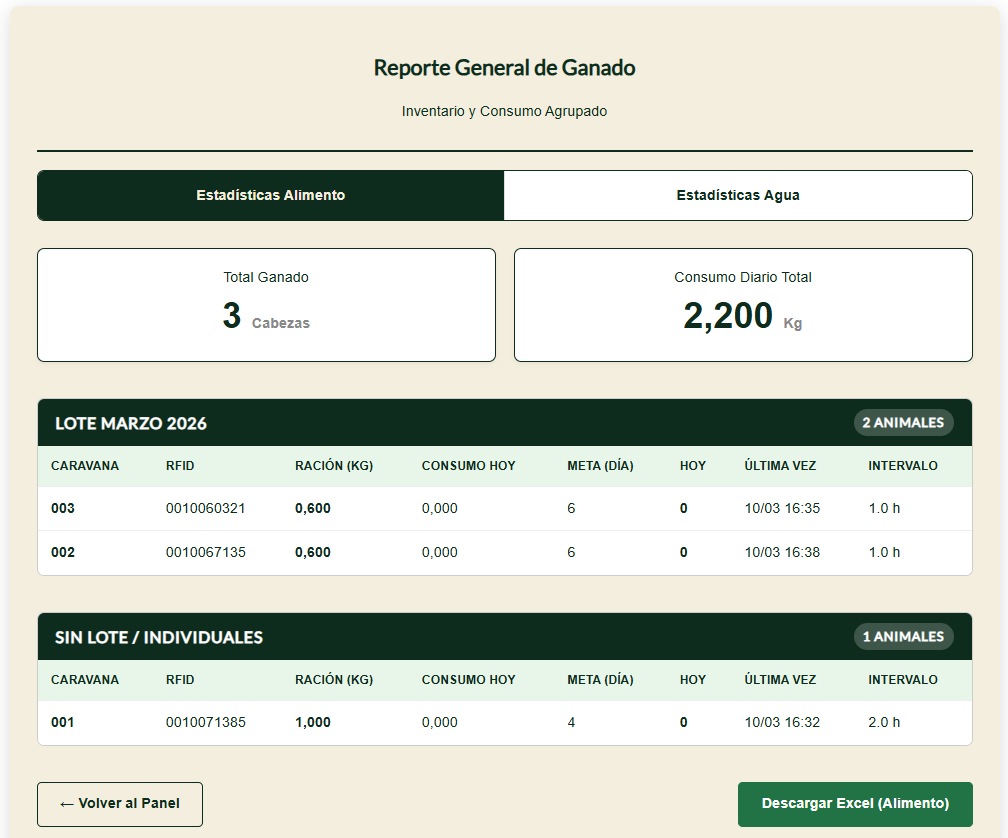Click the 1 ANIMALES badge
This screenshot has height=838, width=1008.
(903, 637)
